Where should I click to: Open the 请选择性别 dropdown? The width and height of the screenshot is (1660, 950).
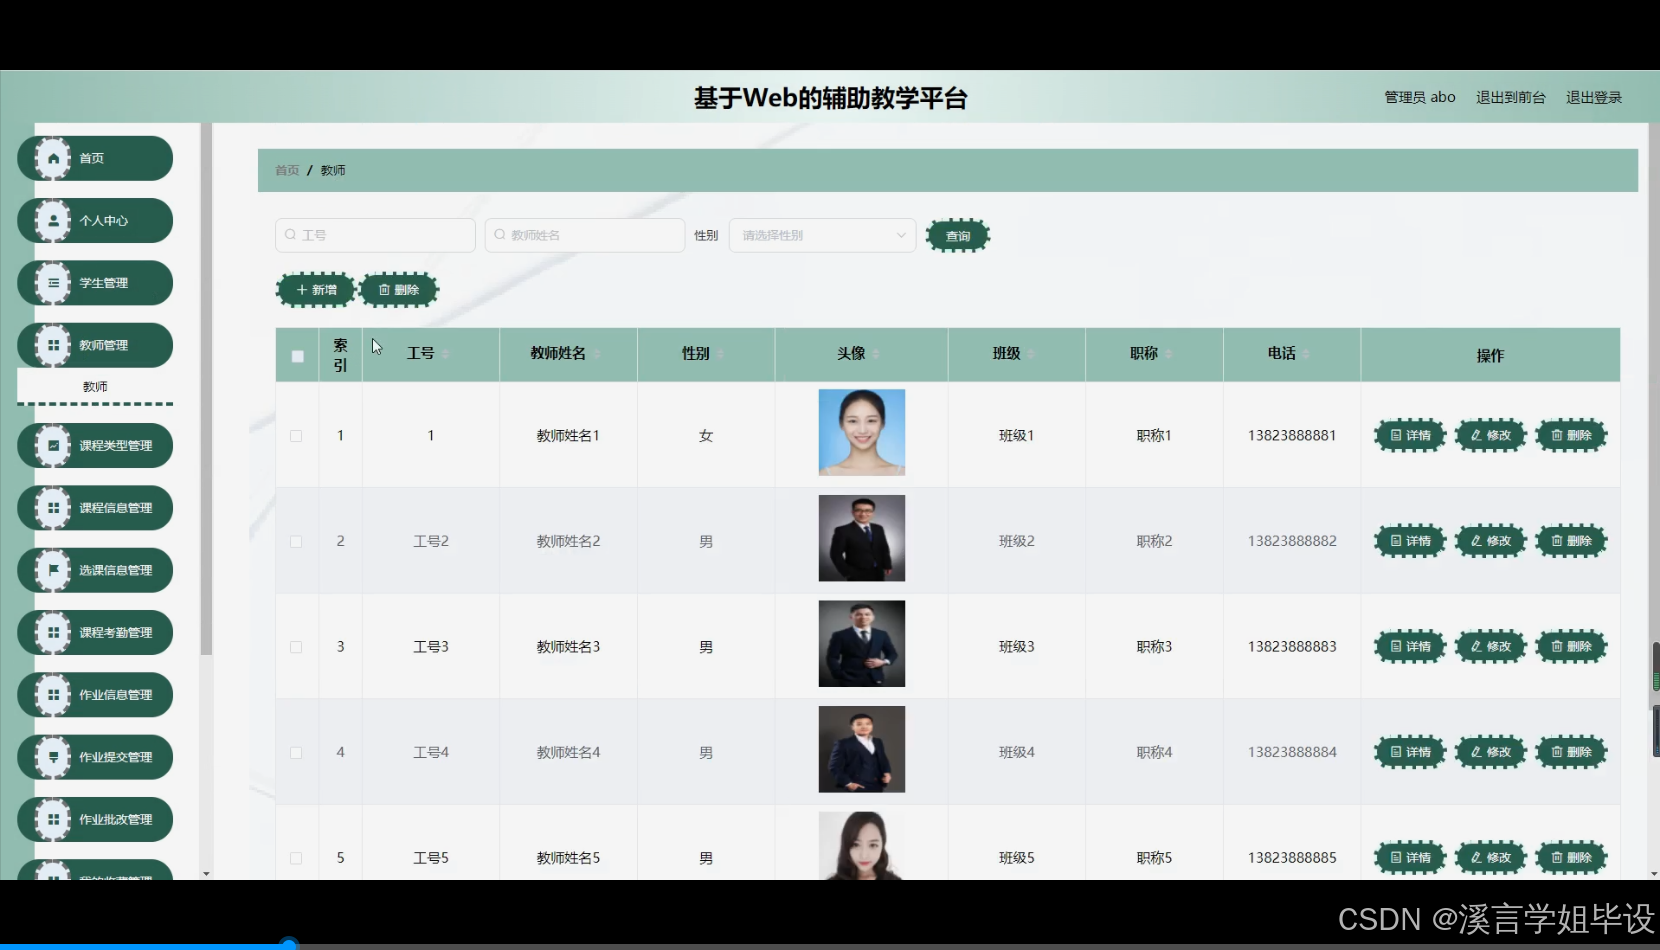(822, 235)
